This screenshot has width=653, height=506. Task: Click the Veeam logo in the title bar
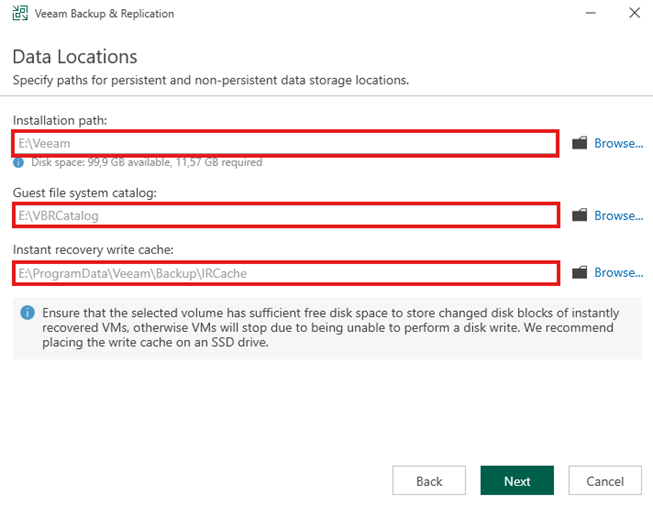(x=20, y=14)
